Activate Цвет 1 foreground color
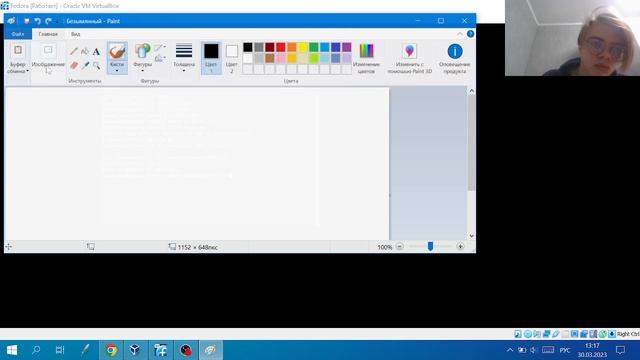 point(211,58)
